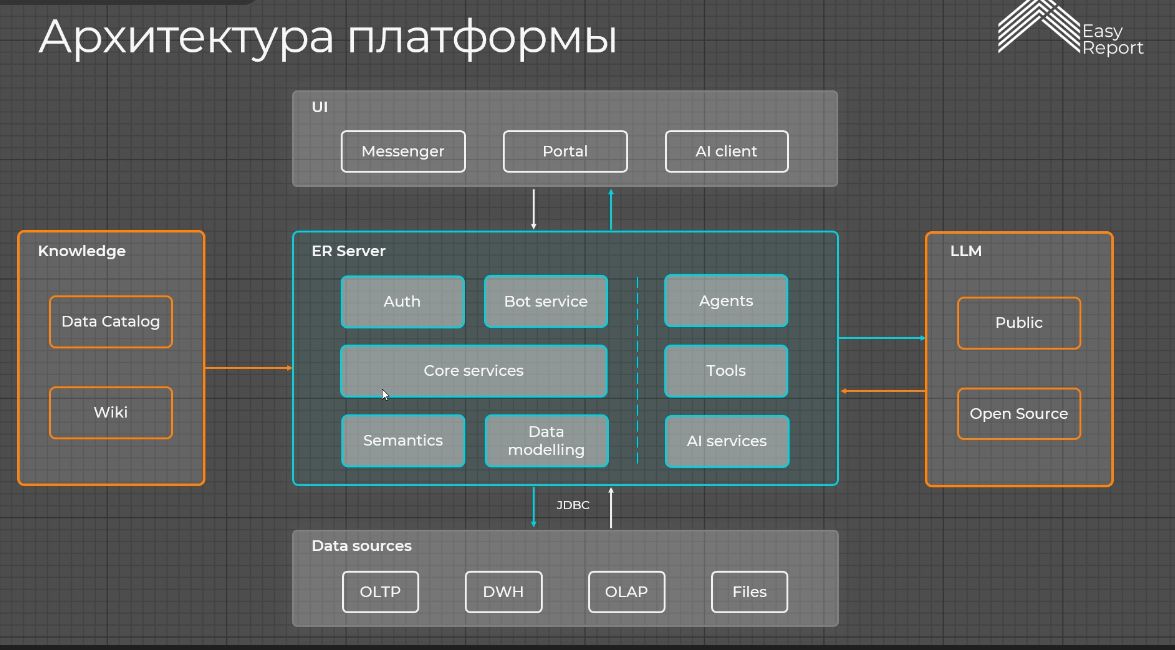Click the Easy Report logo
Screen dimensions: 1175x650
point(1070,30)
